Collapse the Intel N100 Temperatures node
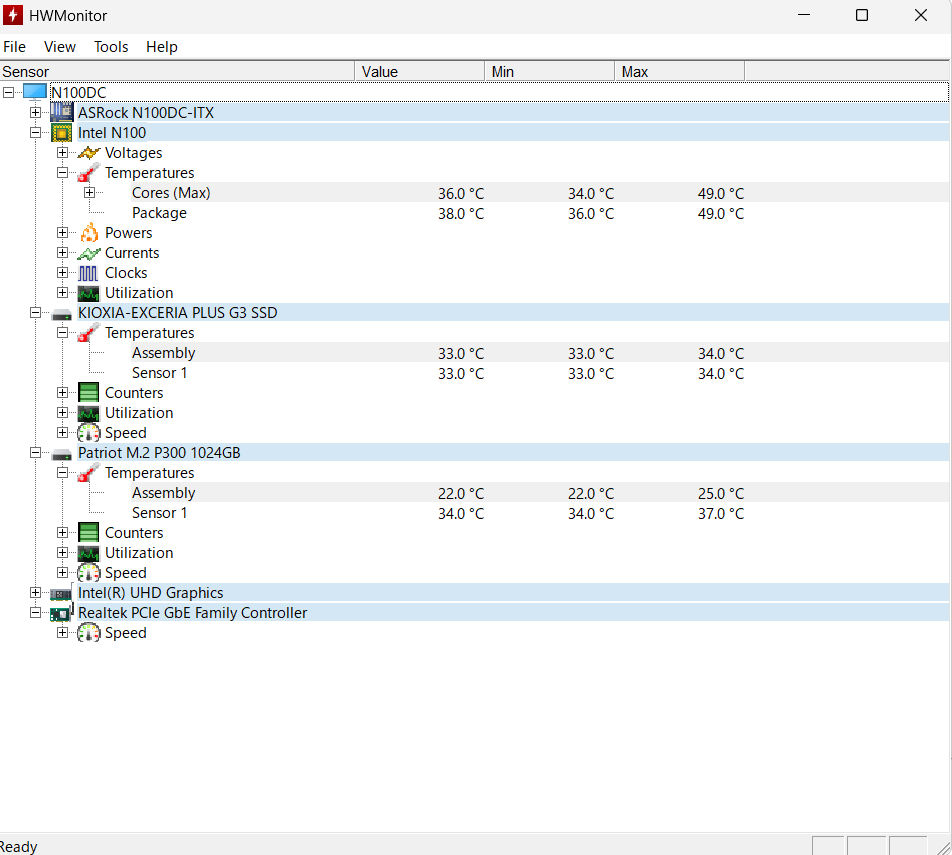 [x=63, y=173]
